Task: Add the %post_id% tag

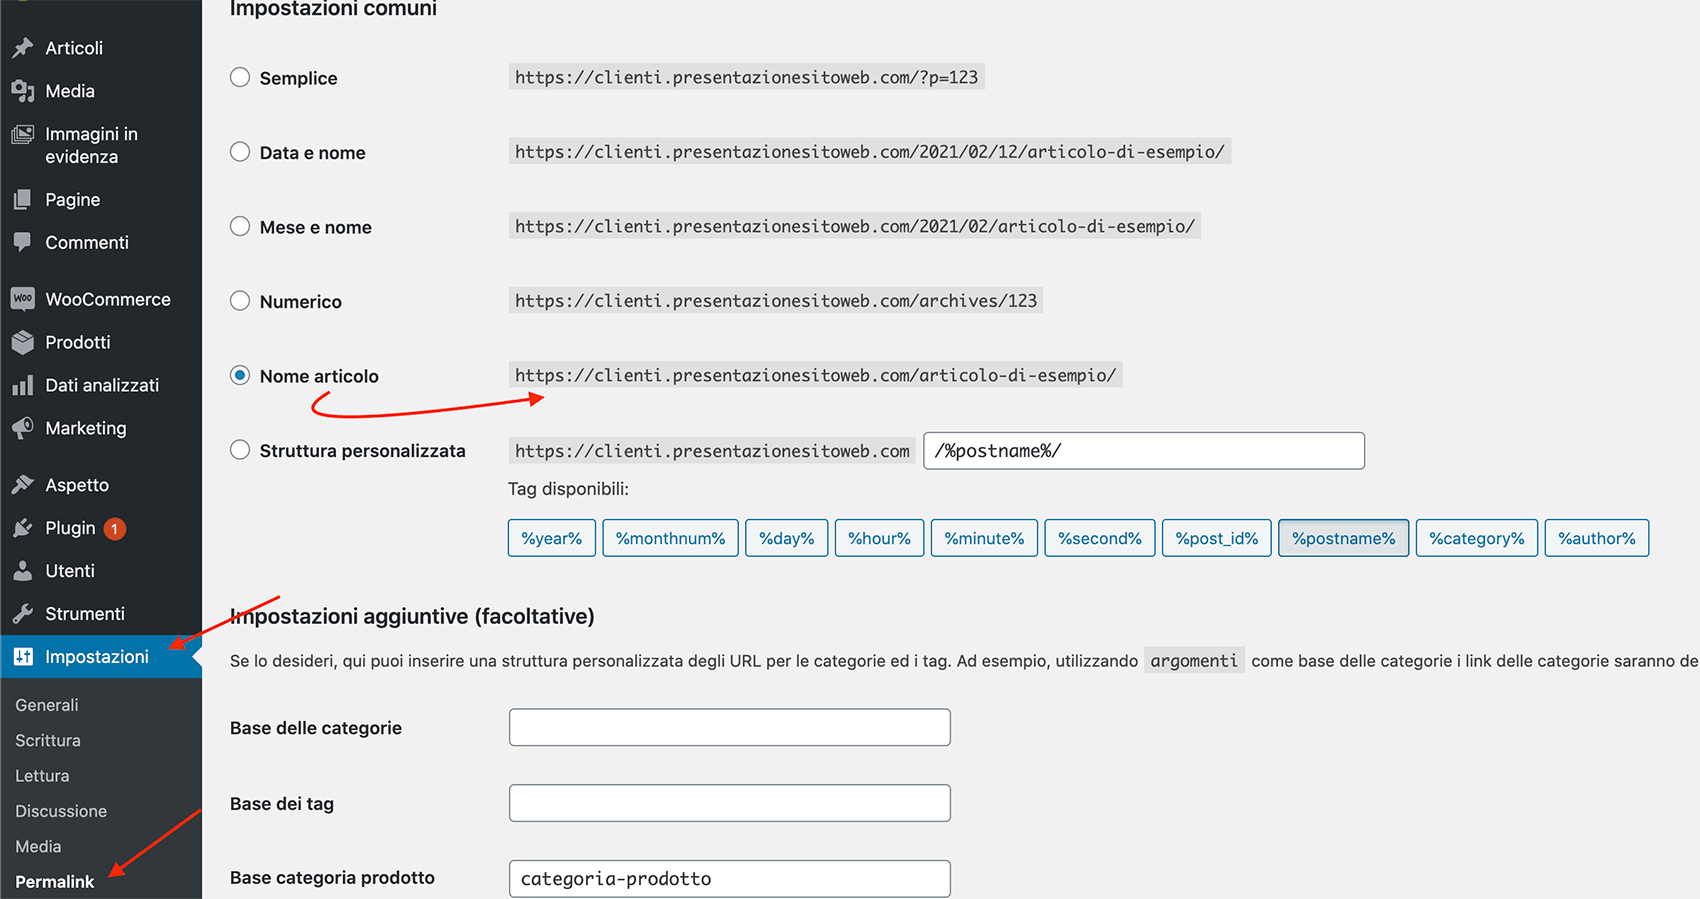Action: 1217,538
